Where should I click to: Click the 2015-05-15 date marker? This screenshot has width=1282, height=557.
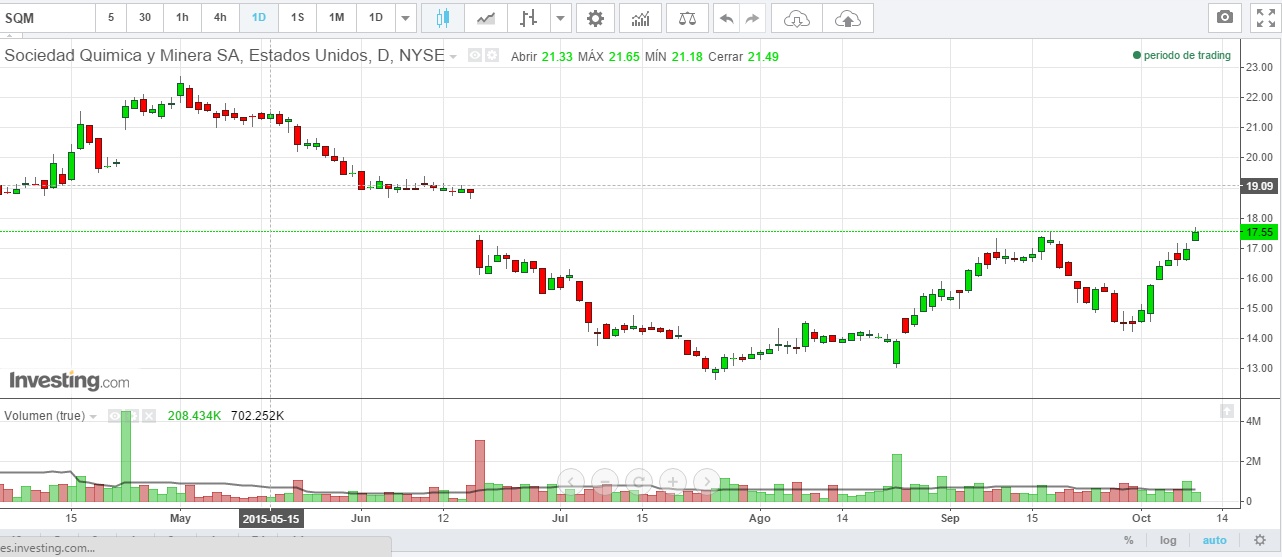tap(272, 519)
